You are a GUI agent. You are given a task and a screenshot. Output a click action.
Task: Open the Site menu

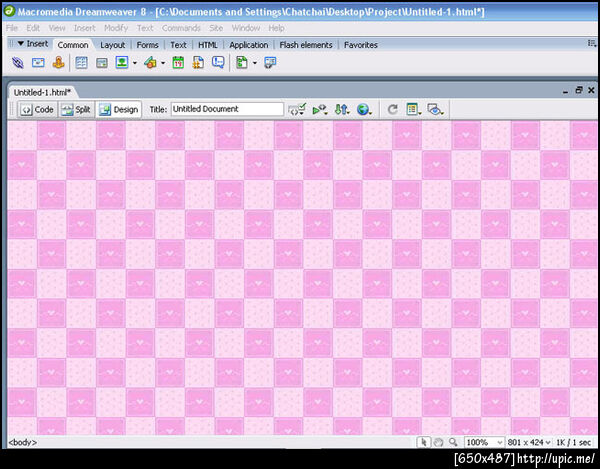[216, 28]
